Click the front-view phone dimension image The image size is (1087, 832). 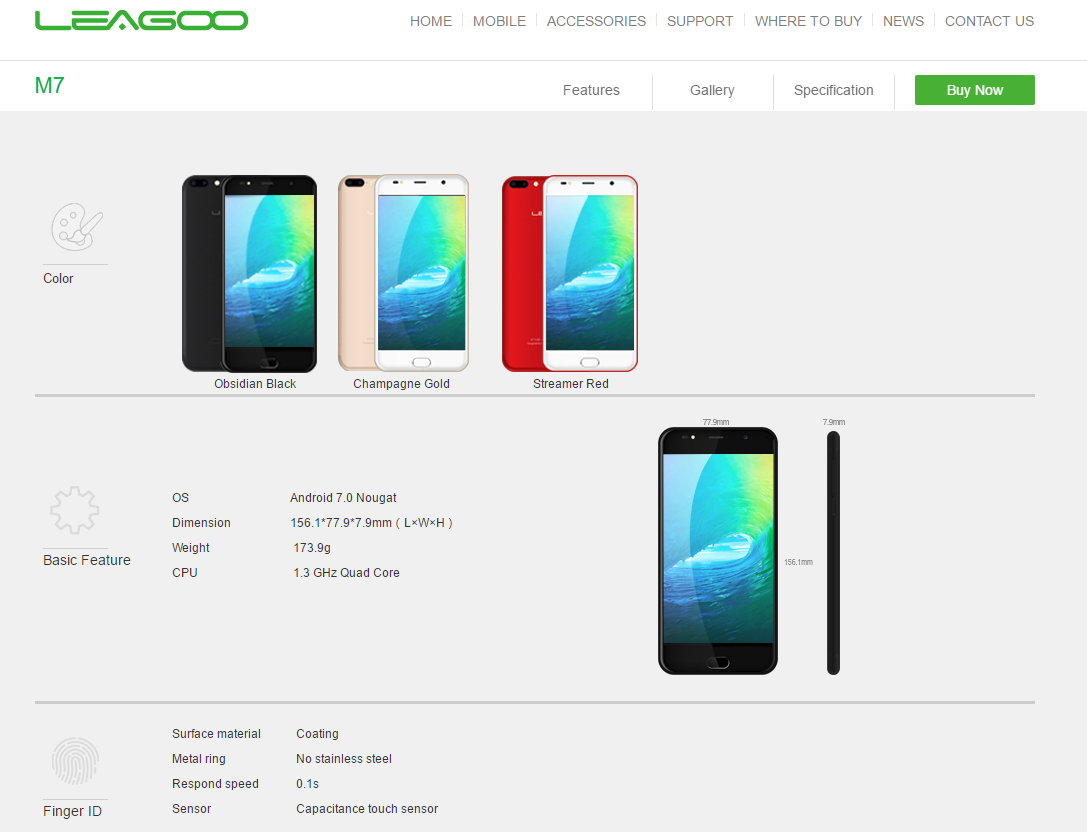point(718,551)
